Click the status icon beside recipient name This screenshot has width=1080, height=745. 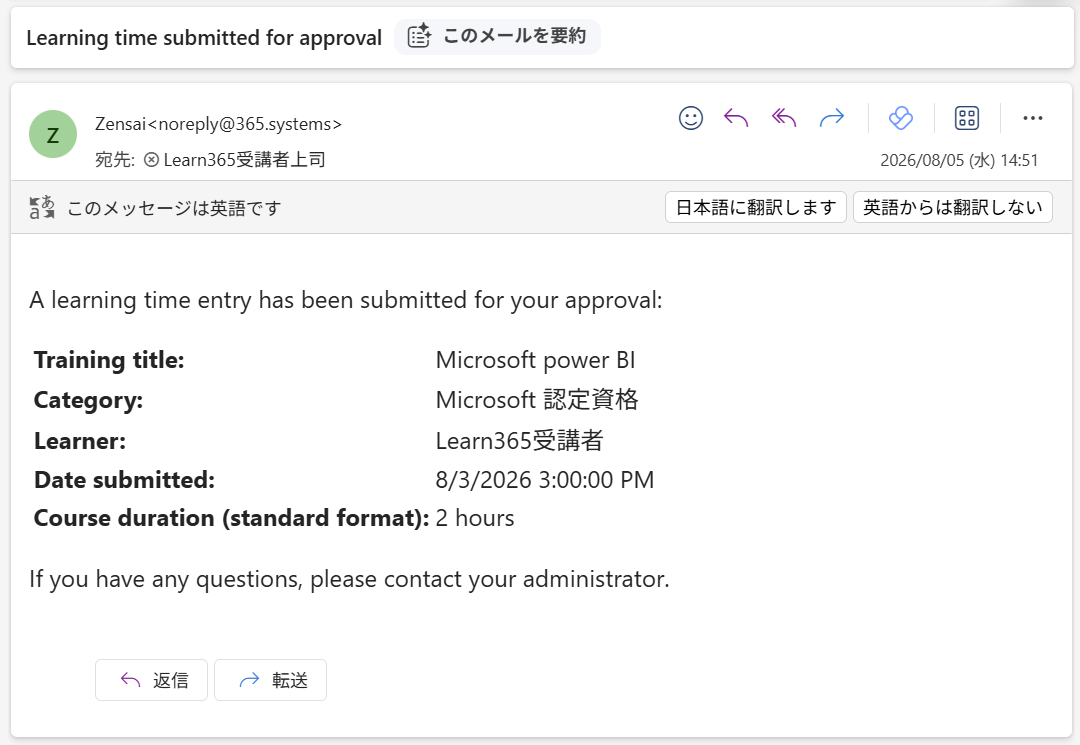[152, 160]
